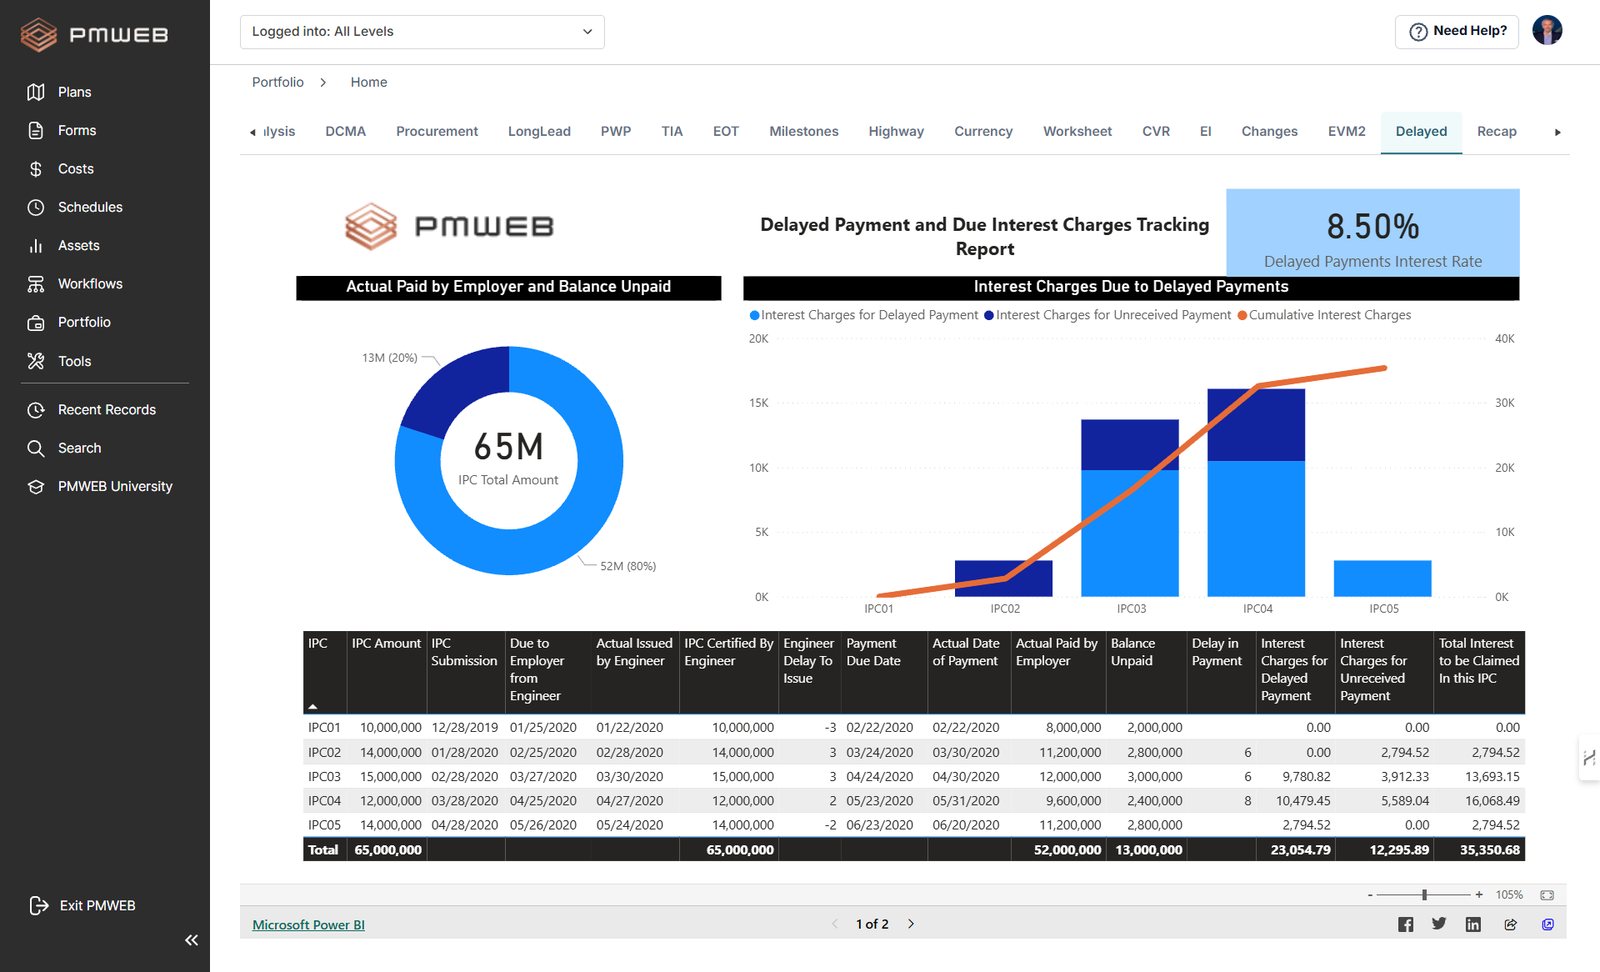This screenshot has height=972, width=1600.
Task: Click cell value 16,068.49
Action: pos(1492,801)
